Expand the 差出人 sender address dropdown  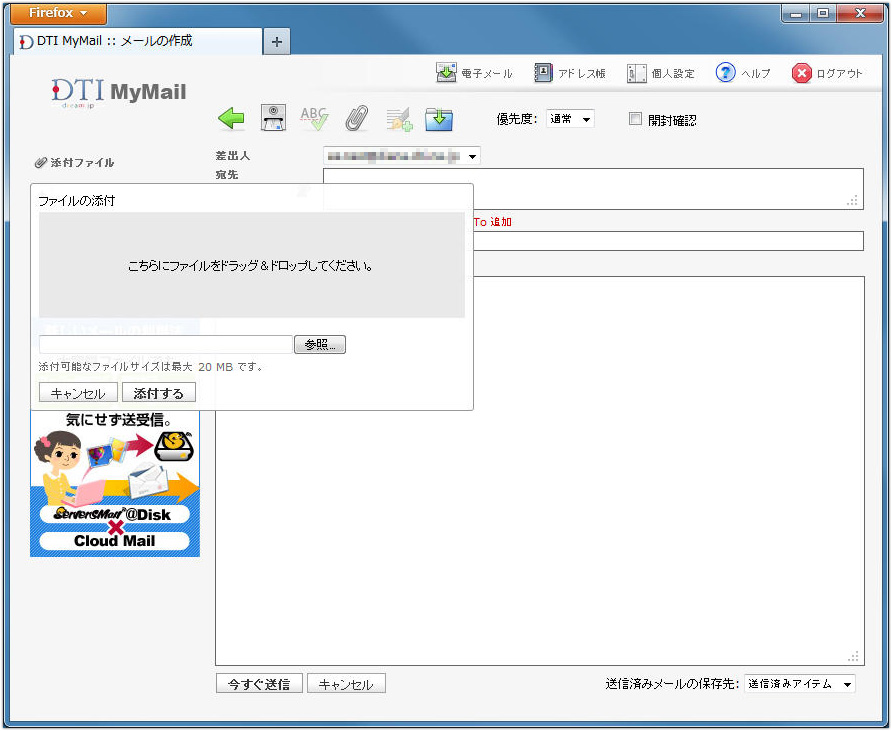[402, 156]
